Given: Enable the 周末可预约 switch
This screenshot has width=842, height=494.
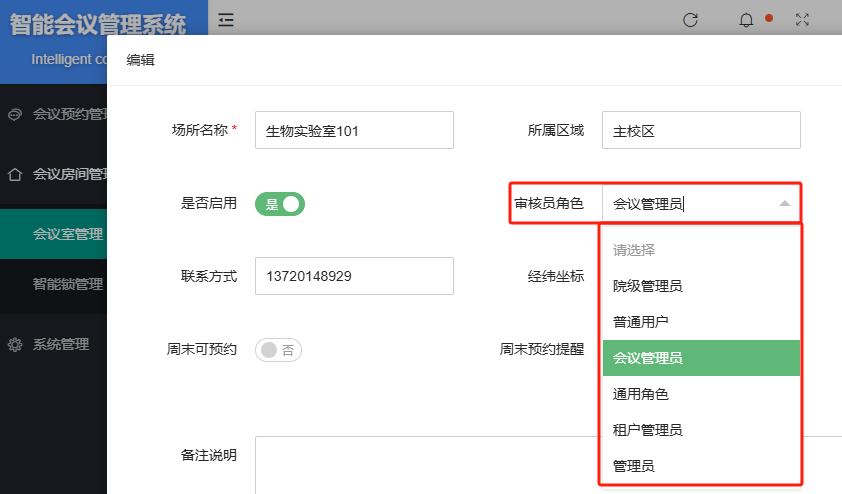Looking at the screenshot, I should (x=279, y=350).
